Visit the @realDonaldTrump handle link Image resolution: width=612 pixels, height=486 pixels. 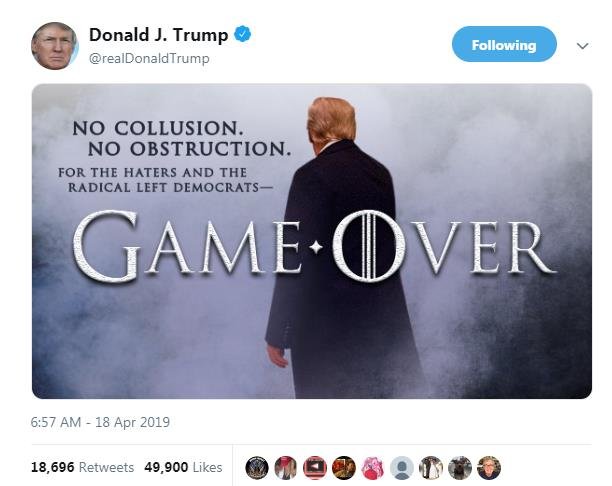coord(149,59)
